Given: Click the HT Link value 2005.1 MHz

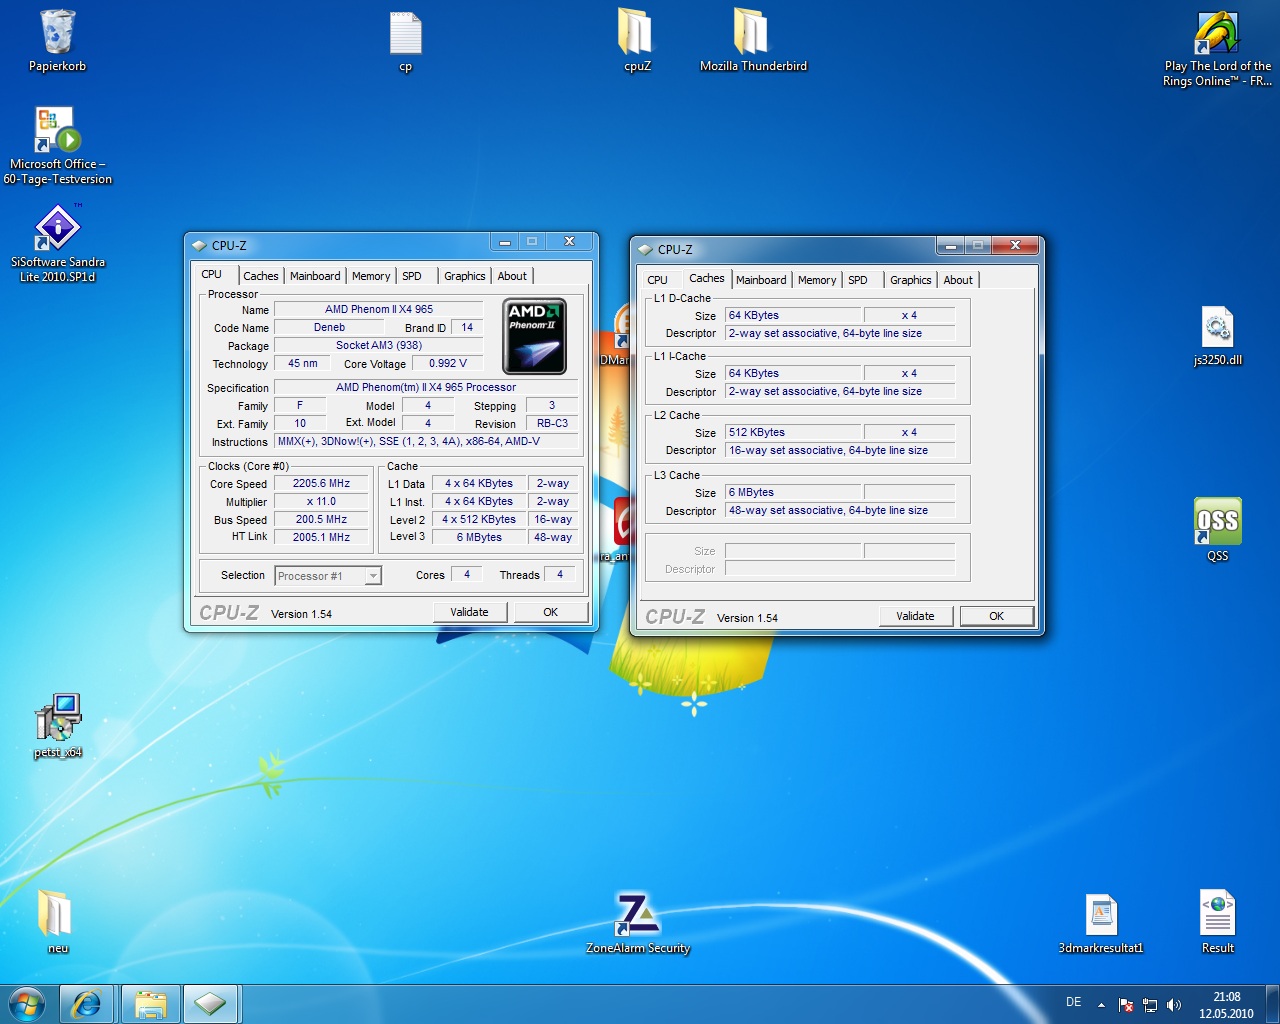Looking at the screenshot, I should click(x=321, y=538).
